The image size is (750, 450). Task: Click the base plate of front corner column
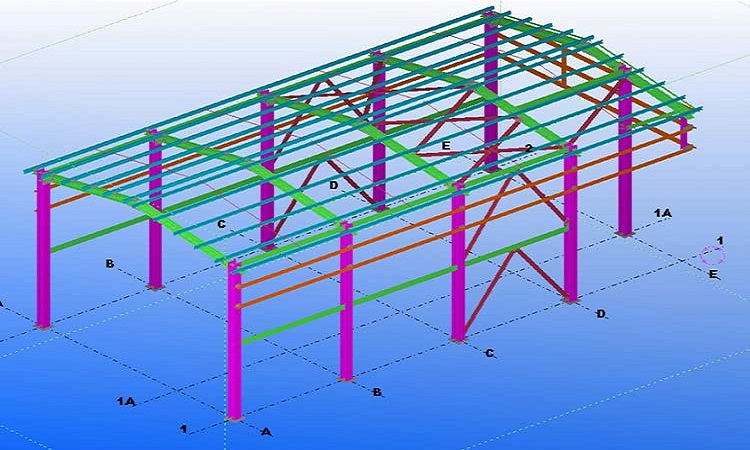[234, 418]
